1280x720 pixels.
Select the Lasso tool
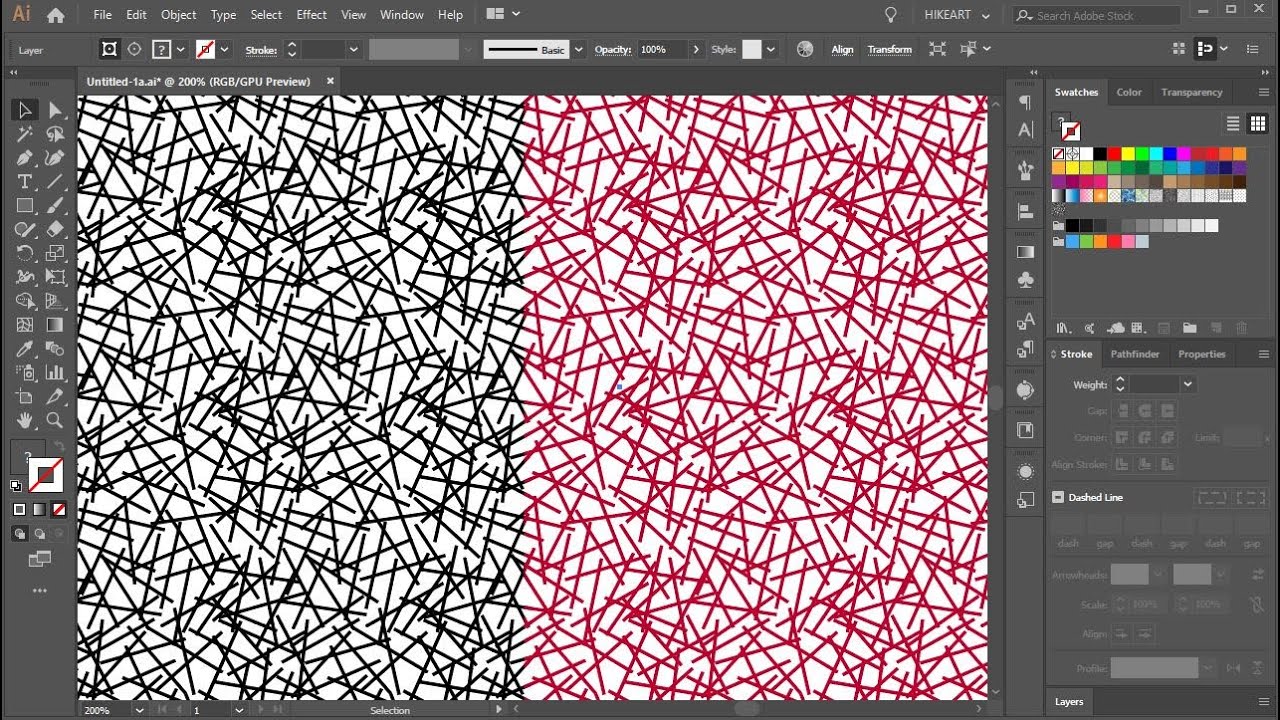click(56, 134)
